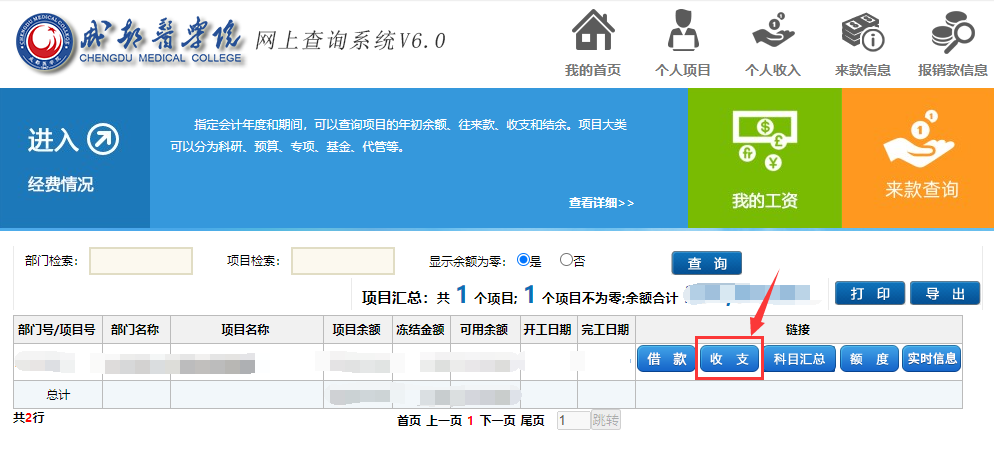Select 是 radio for showing zero balance

523,260
